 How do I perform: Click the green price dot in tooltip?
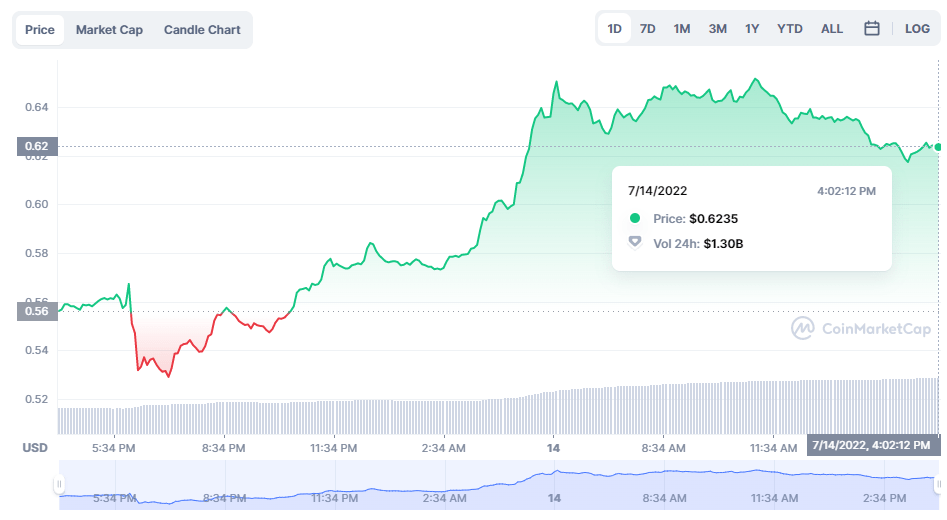coord(634,218)
